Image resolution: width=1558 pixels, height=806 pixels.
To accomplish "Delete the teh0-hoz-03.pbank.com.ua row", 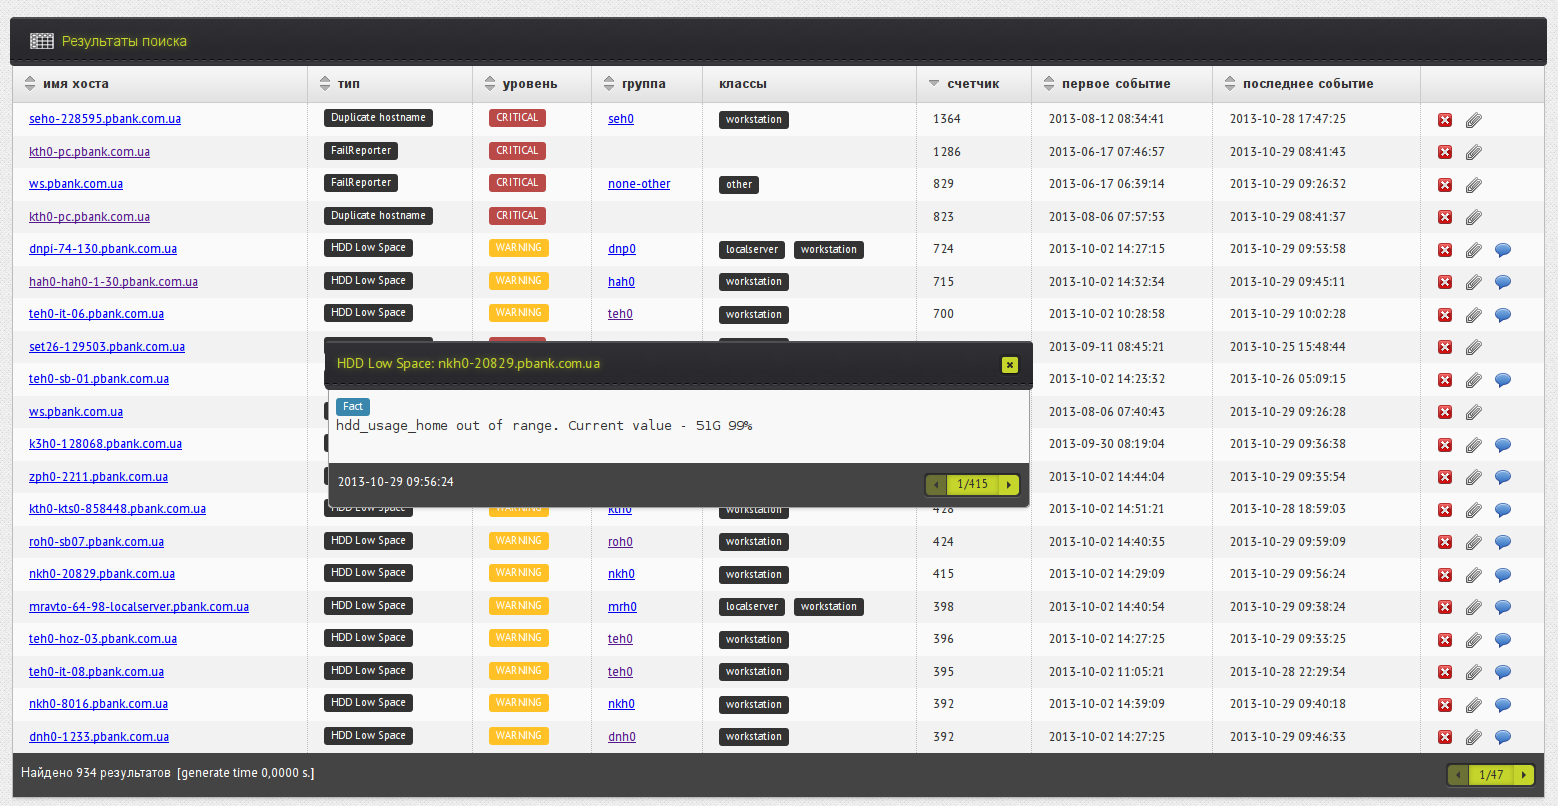I will [1445, 640].
